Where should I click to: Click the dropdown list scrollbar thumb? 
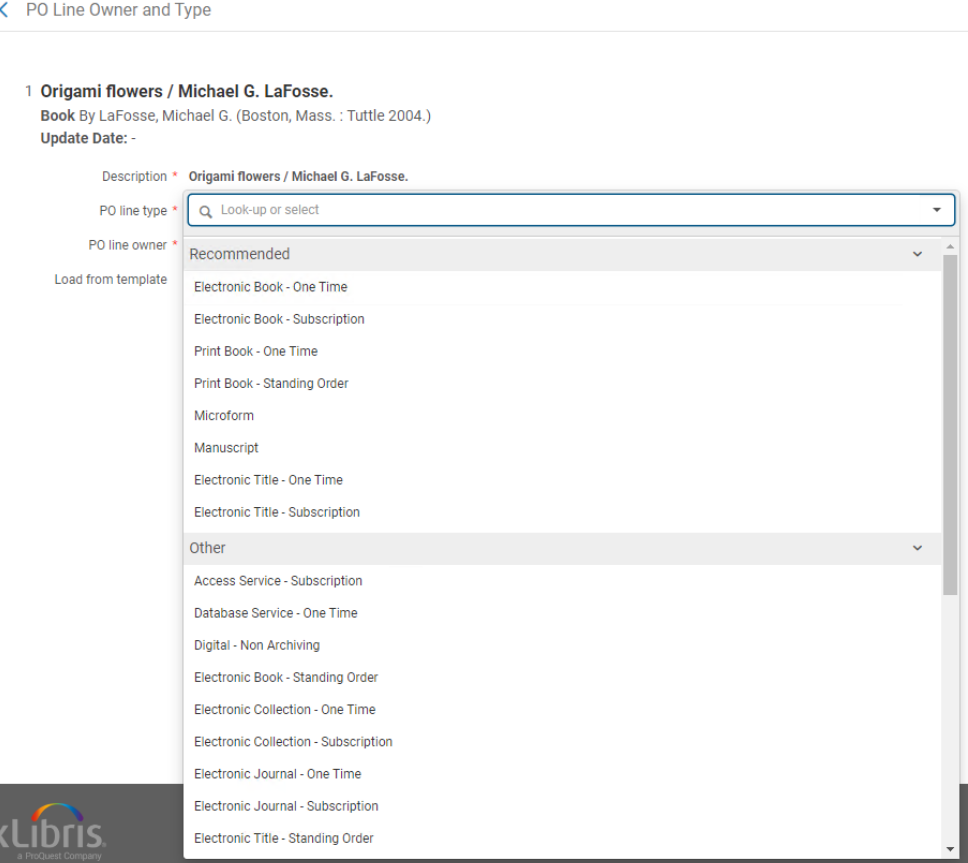[949, 425]
